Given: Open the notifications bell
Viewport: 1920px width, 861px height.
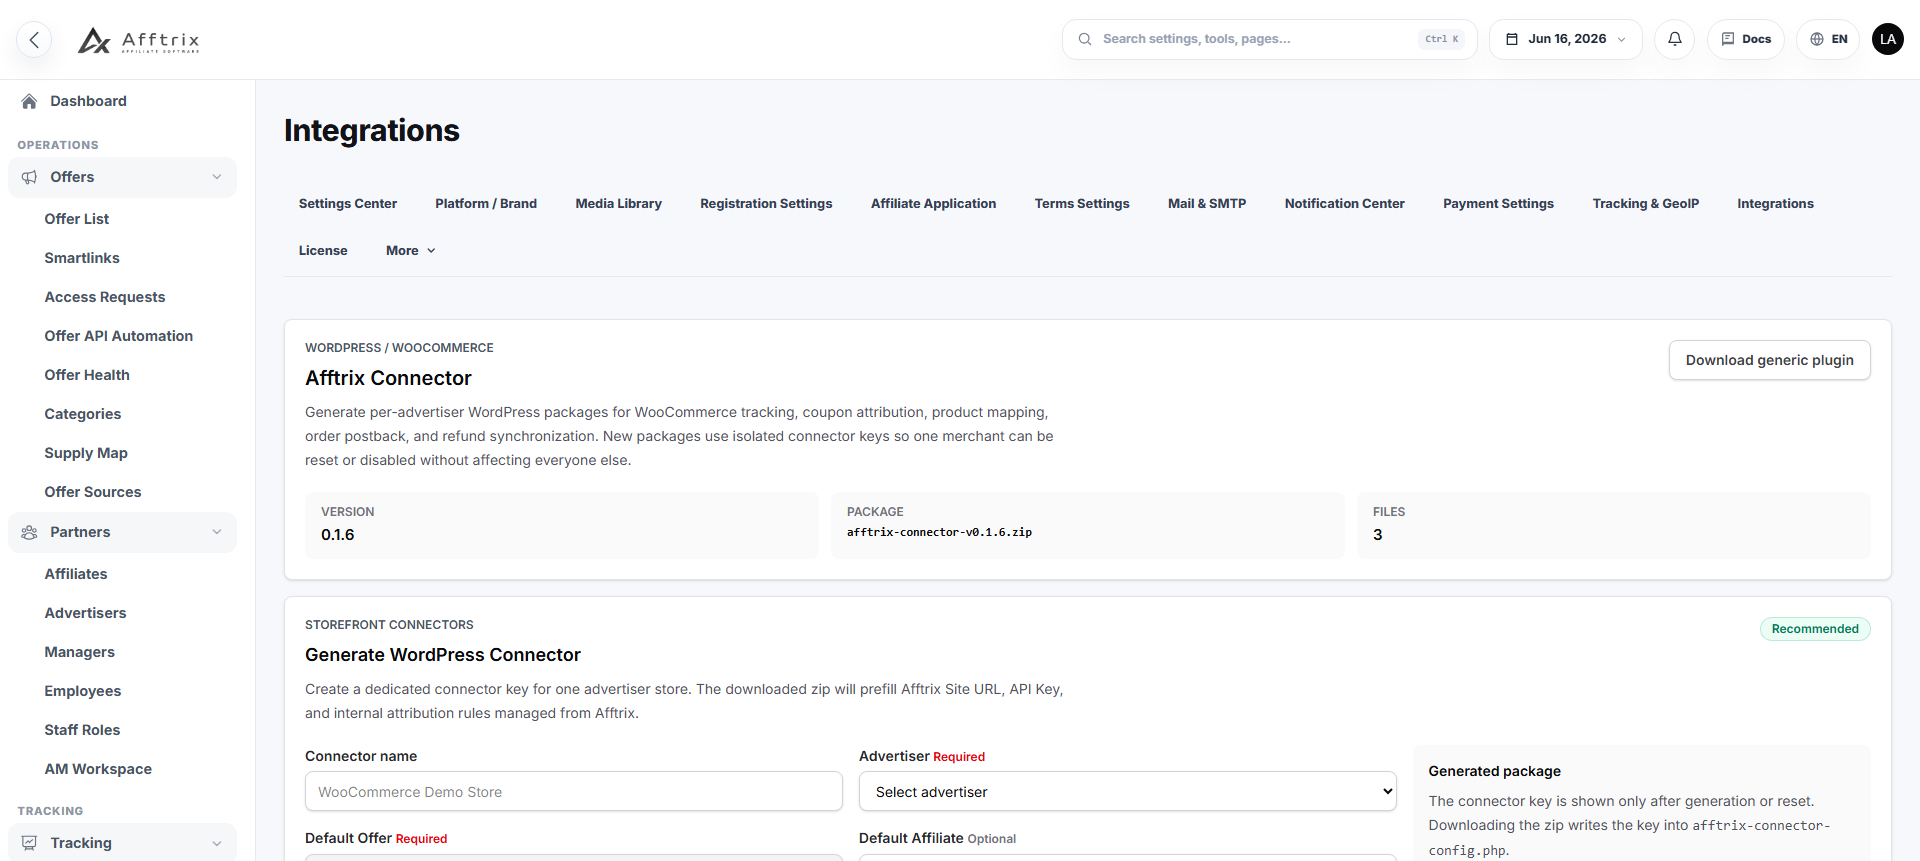Looking at the screenshot, I should 1674,39.
